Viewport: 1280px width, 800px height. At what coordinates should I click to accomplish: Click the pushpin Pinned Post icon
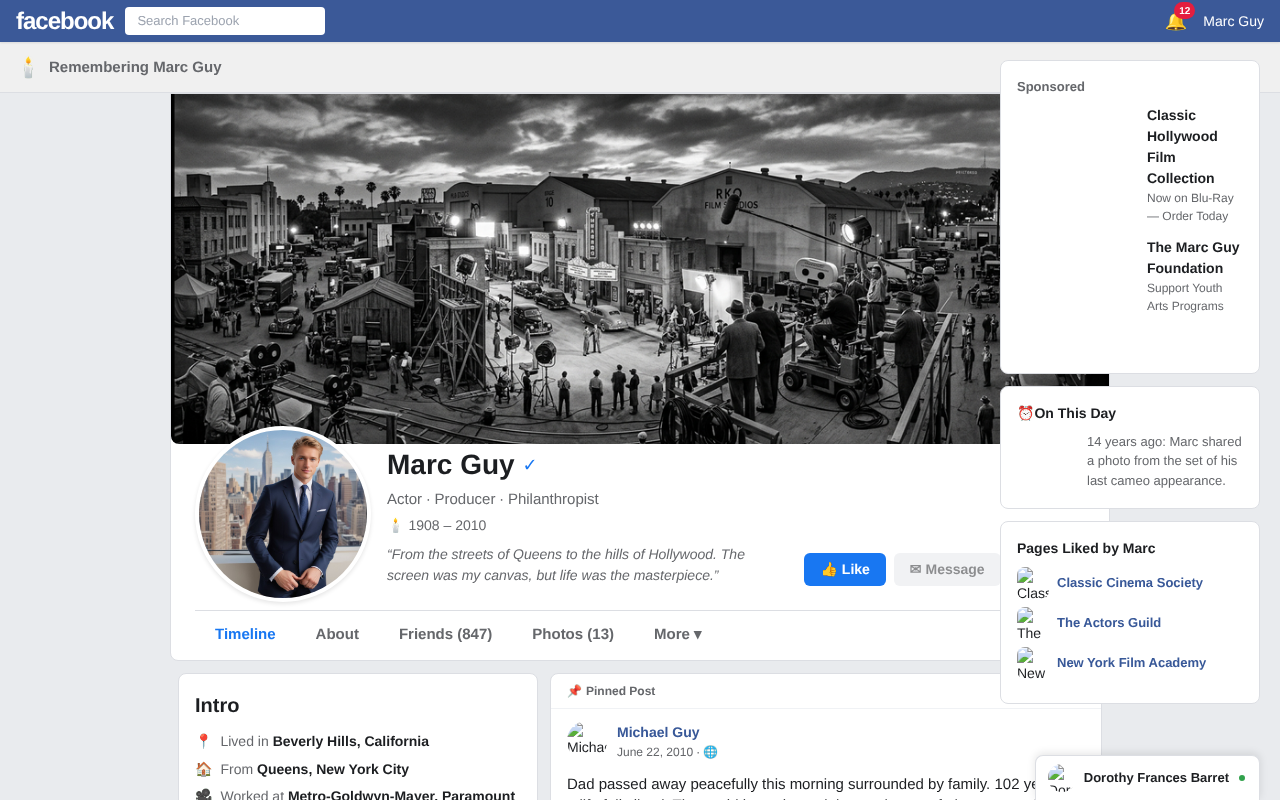574,691
